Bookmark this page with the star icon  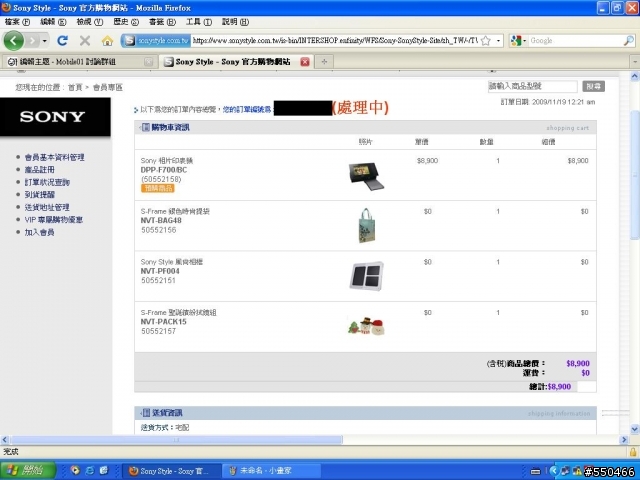point(486,40)
